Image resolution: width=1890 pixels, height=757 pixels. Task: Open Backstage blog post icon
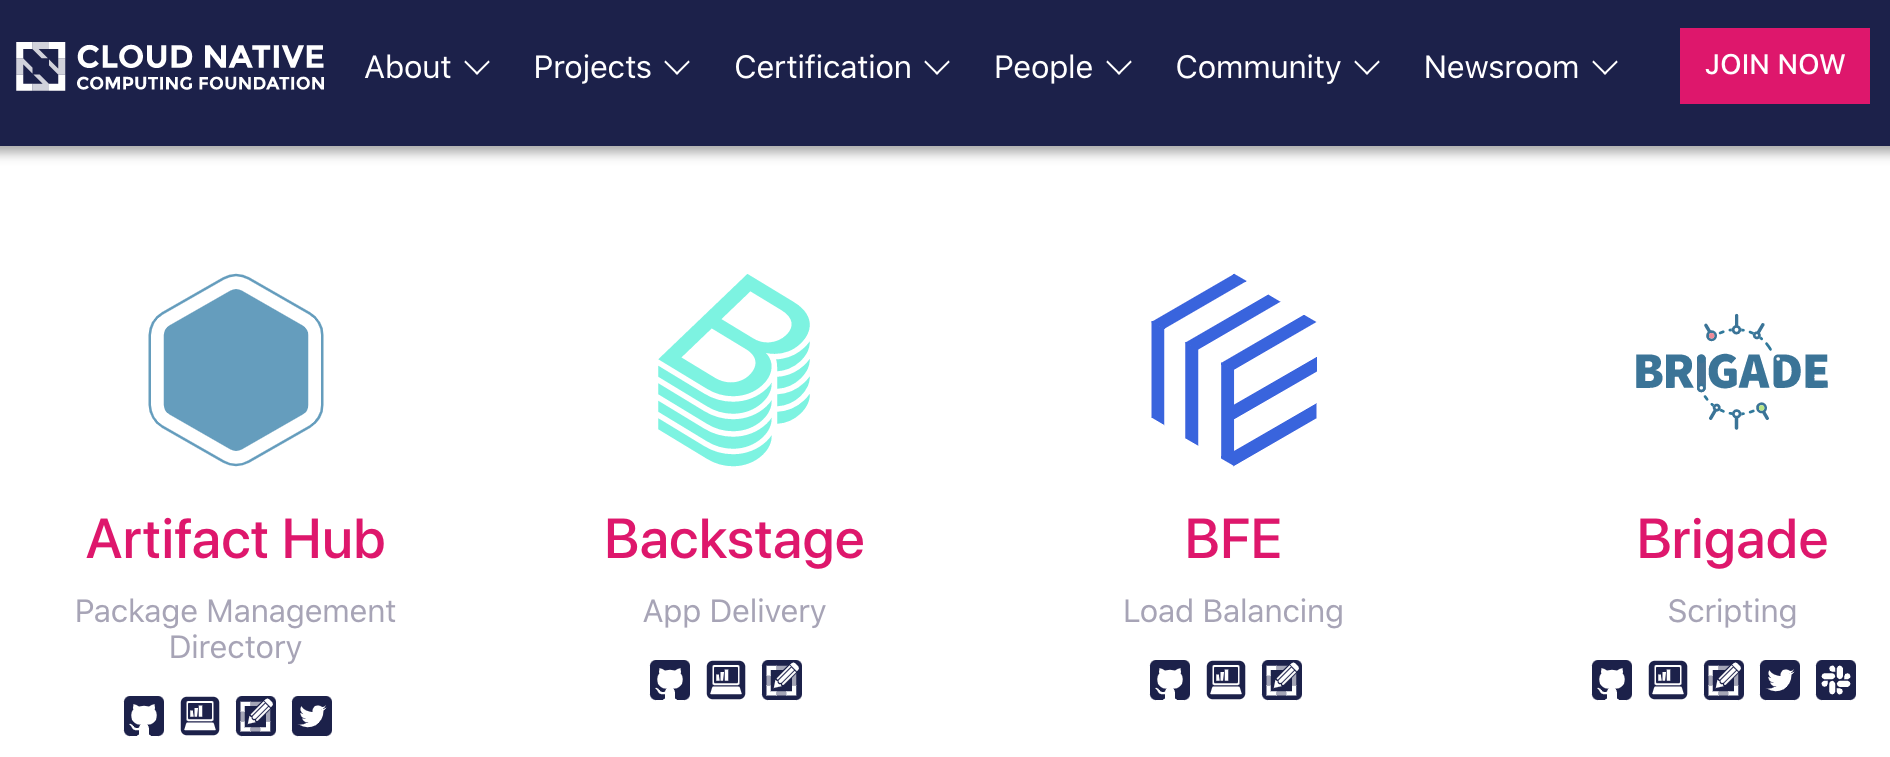[x=782, y=680]
